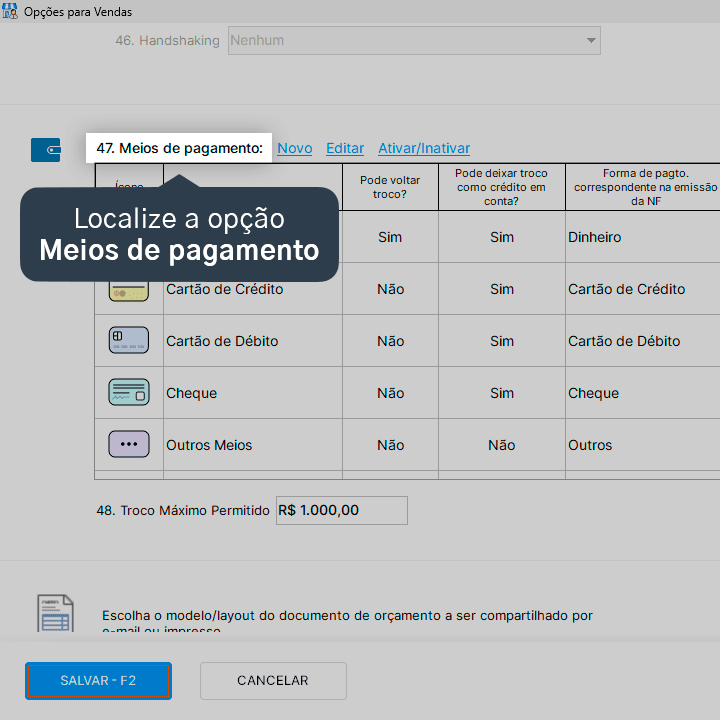
Task: Click the CANCELAR button
Action: point(273,681)
